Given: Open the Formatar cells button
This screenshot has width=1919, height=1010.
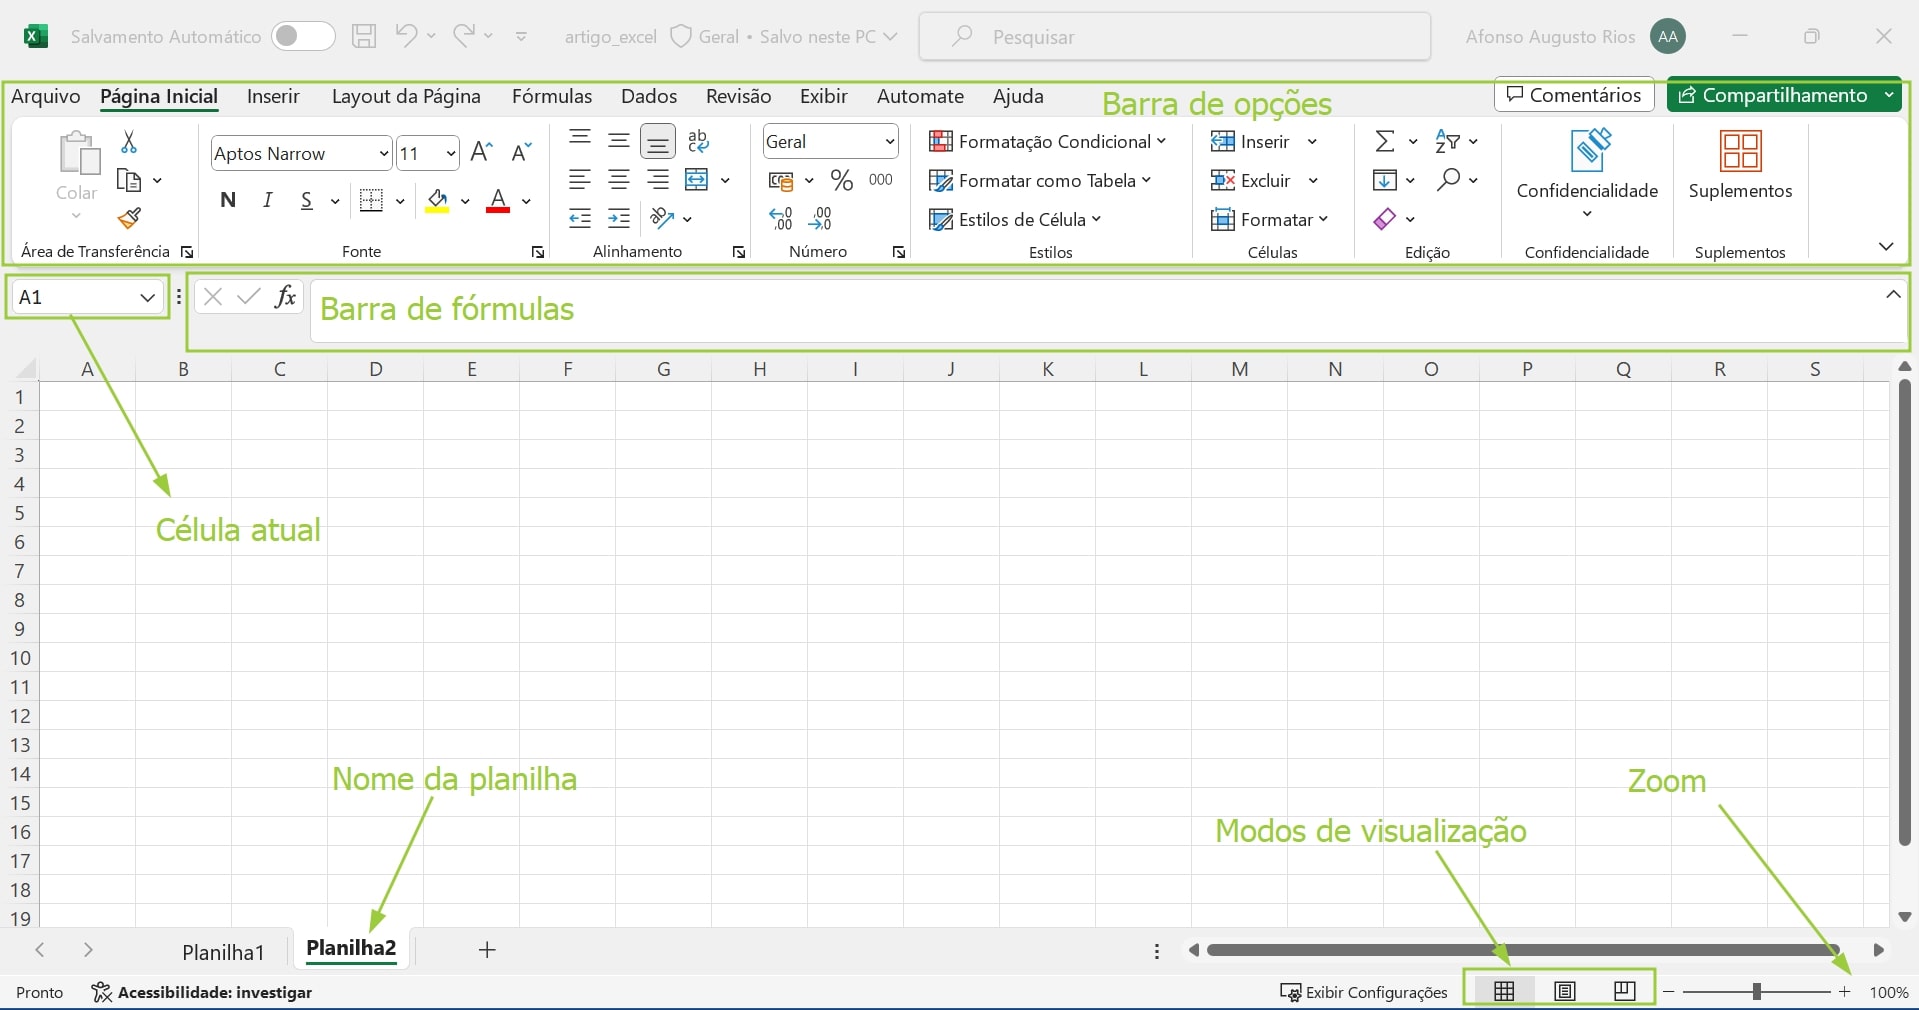Looking at the screenshot, I should 1270,219.
